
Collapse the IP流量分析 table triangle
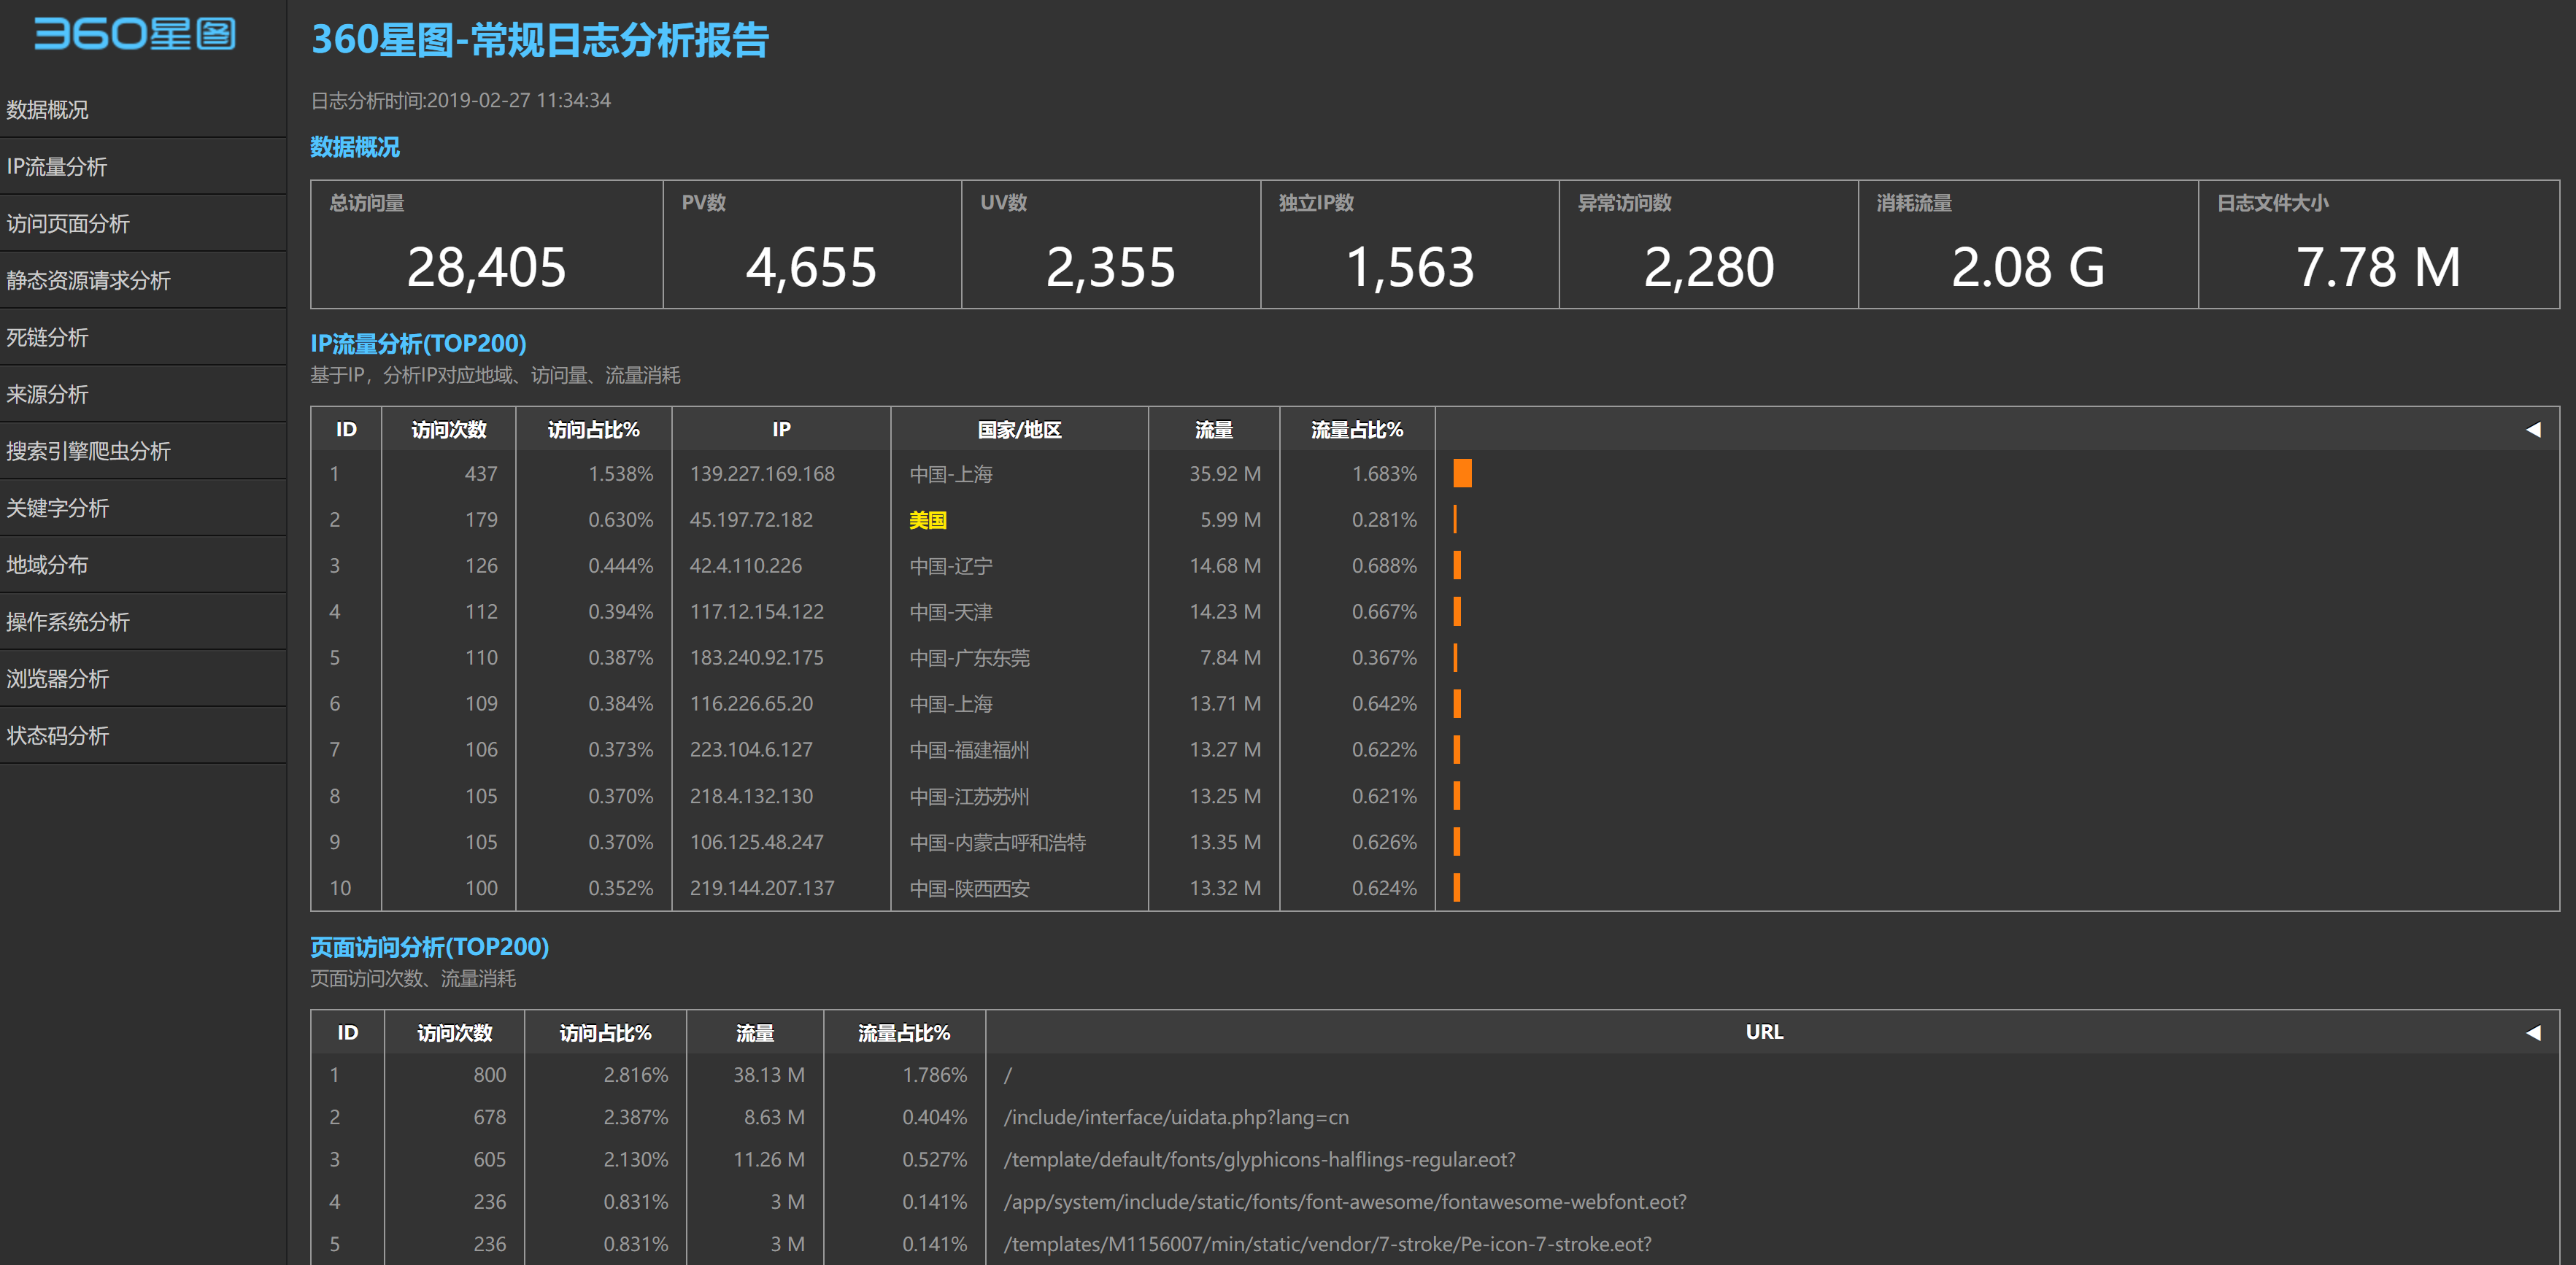2533,430
